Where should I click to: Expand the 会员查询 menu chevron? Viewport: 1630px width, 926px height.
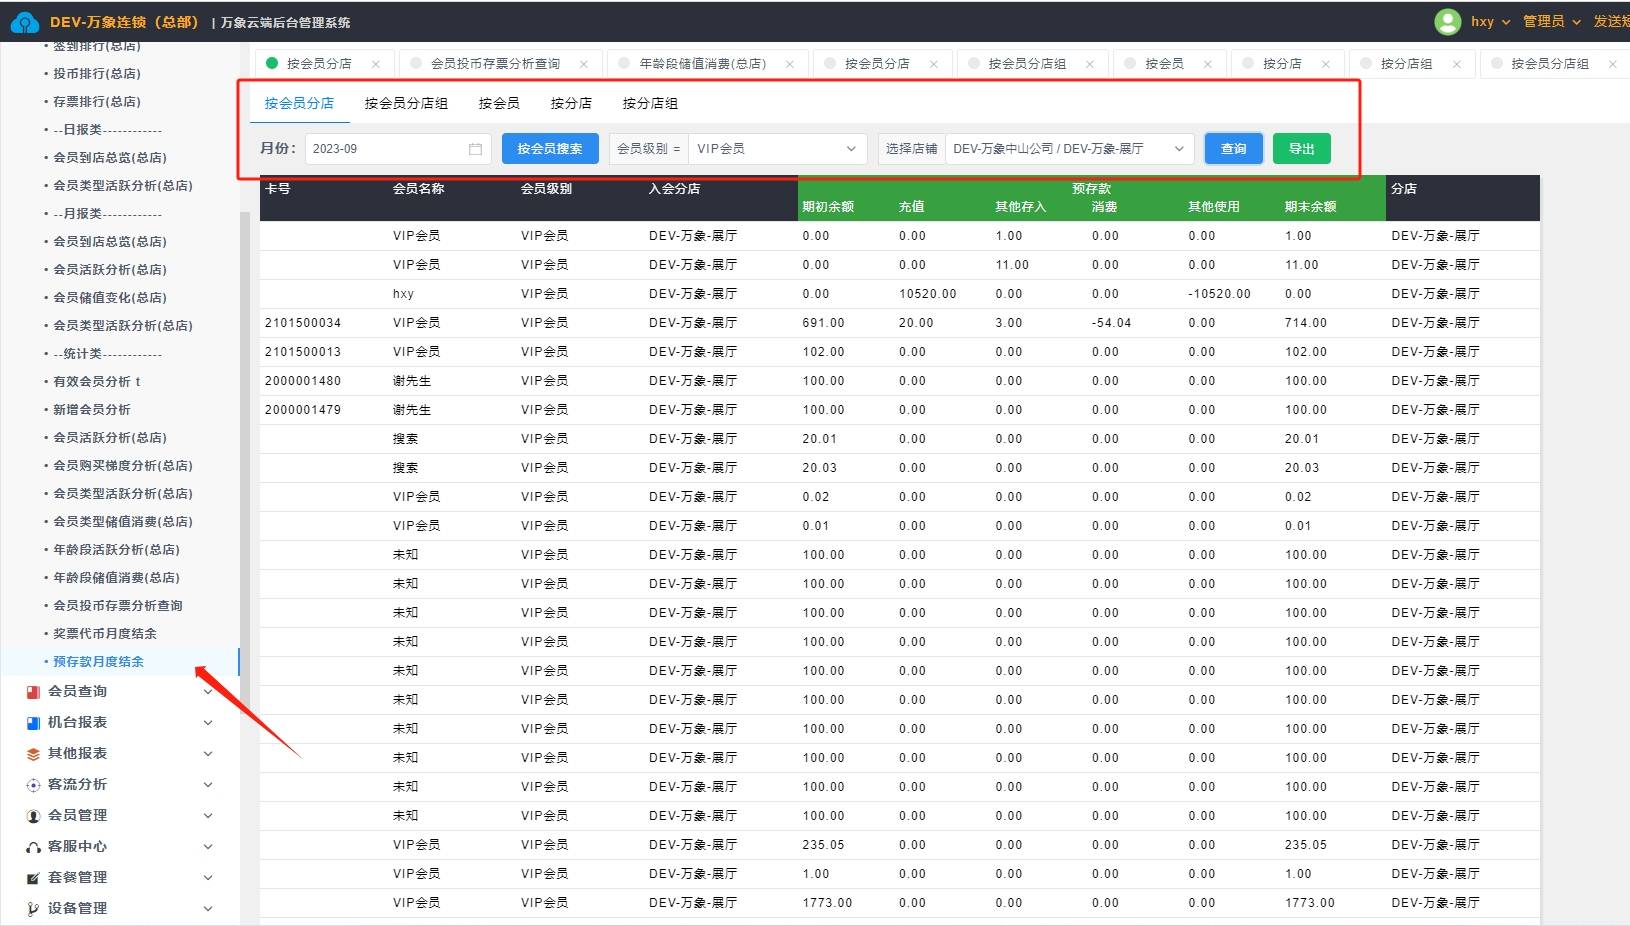[208, 692]
